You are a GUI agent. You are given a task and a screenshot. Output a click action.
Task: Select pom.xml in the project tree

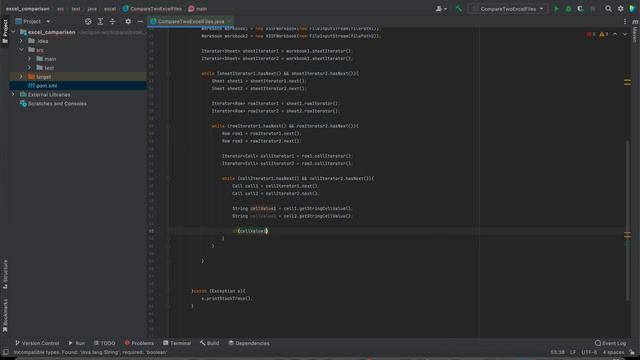click(78, 86)
